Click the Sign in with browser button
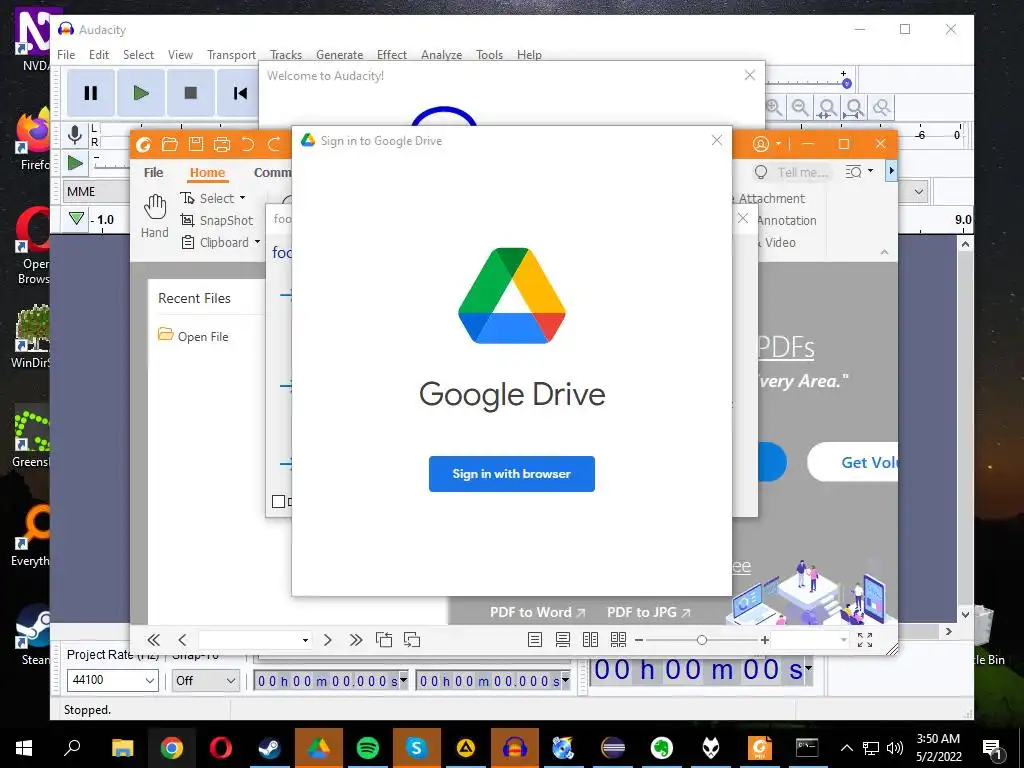Screen dimensions: 1024x768 (511, 473)
